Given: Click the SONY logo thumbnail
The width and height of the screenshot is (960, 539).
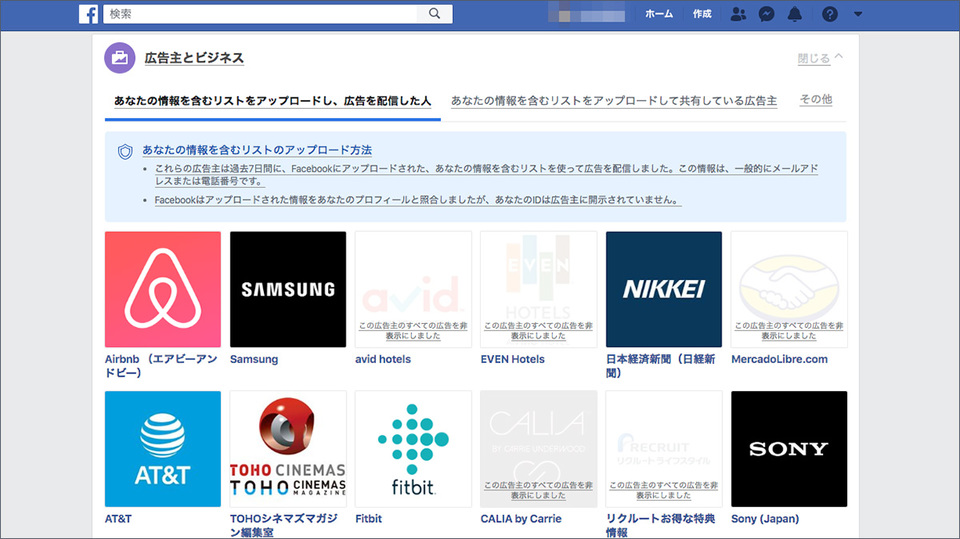Looking at the screenshot, I should 789,449.
